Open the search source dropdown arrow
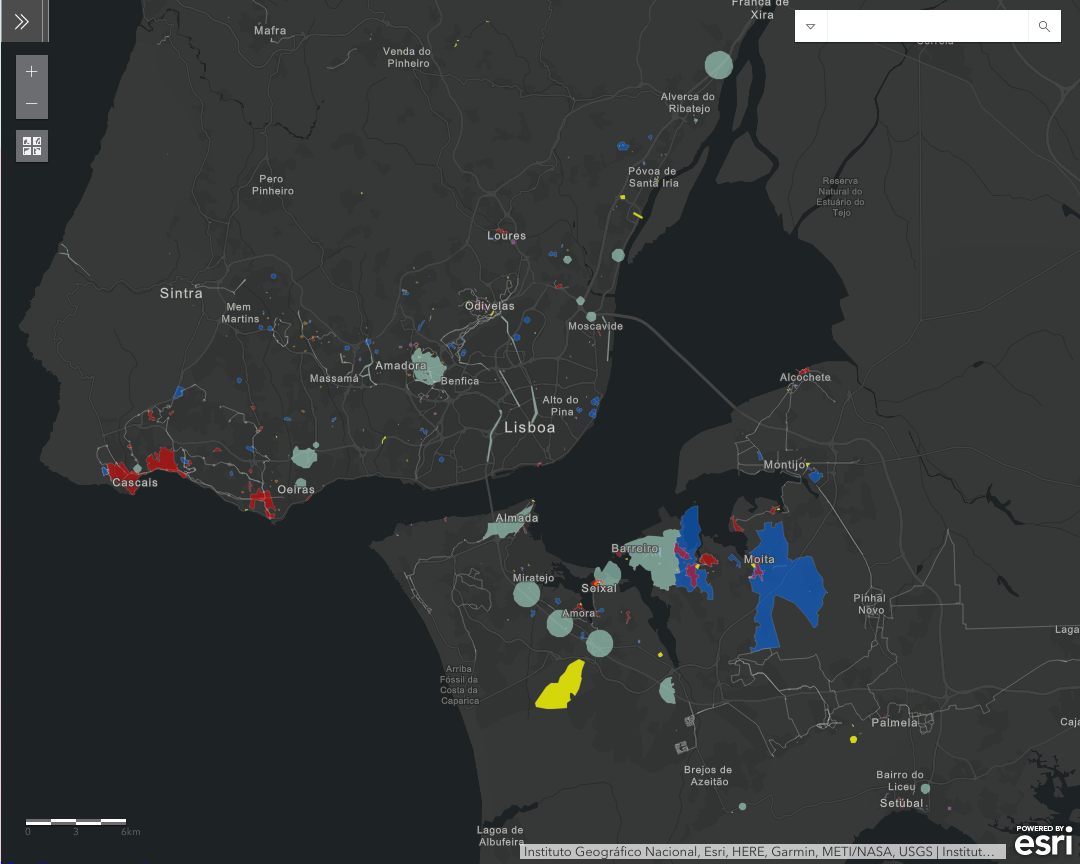The height and width of the screenshot is (864, 1080). [811, 26]
